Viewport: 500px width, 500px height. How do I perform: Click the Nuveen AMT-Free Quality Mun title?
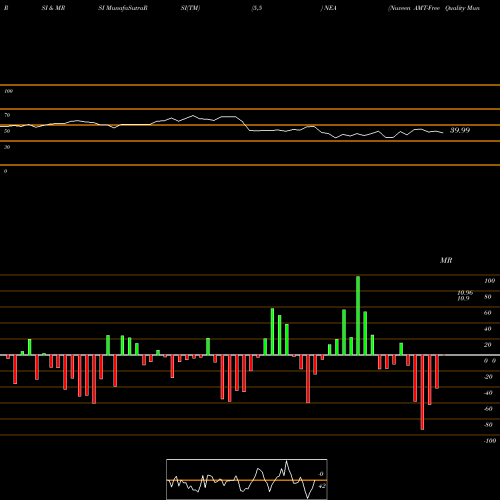click(434, 8)
